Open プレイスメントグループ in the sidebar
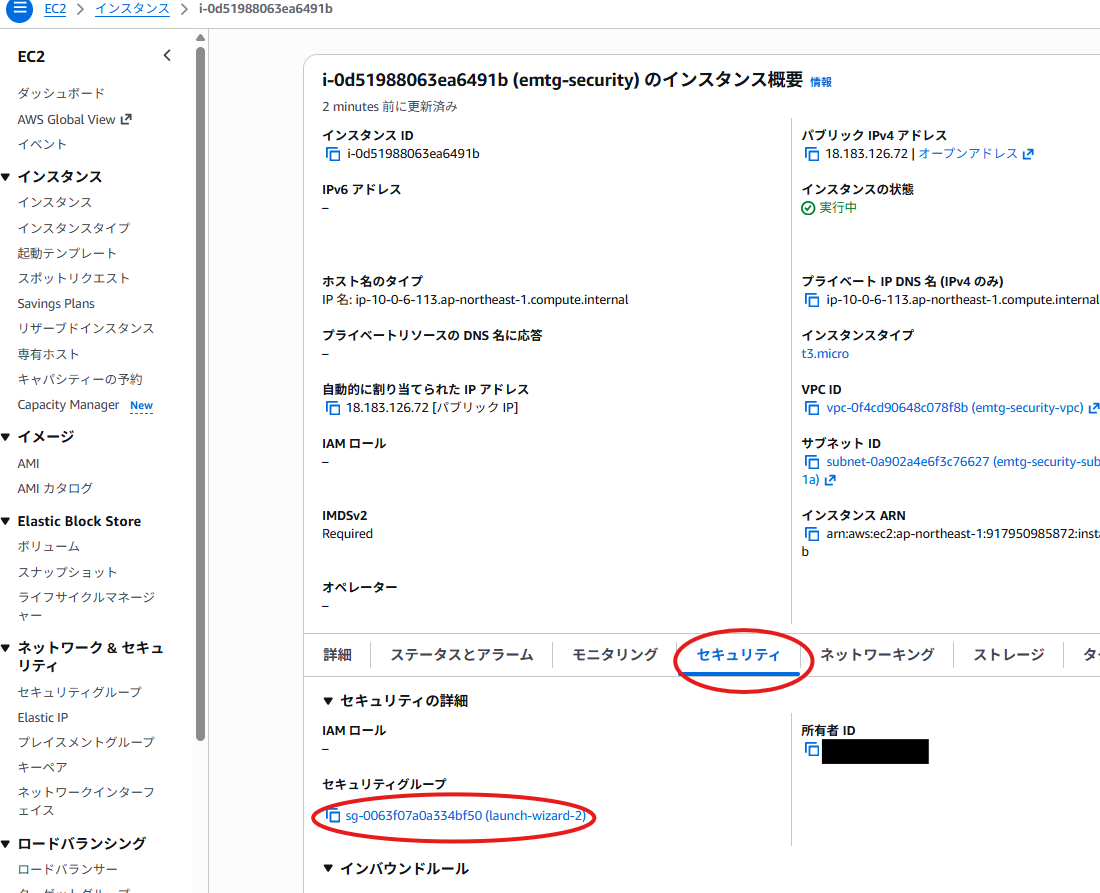This screenshot has width=1100, height=893. [x=86, y=742]
